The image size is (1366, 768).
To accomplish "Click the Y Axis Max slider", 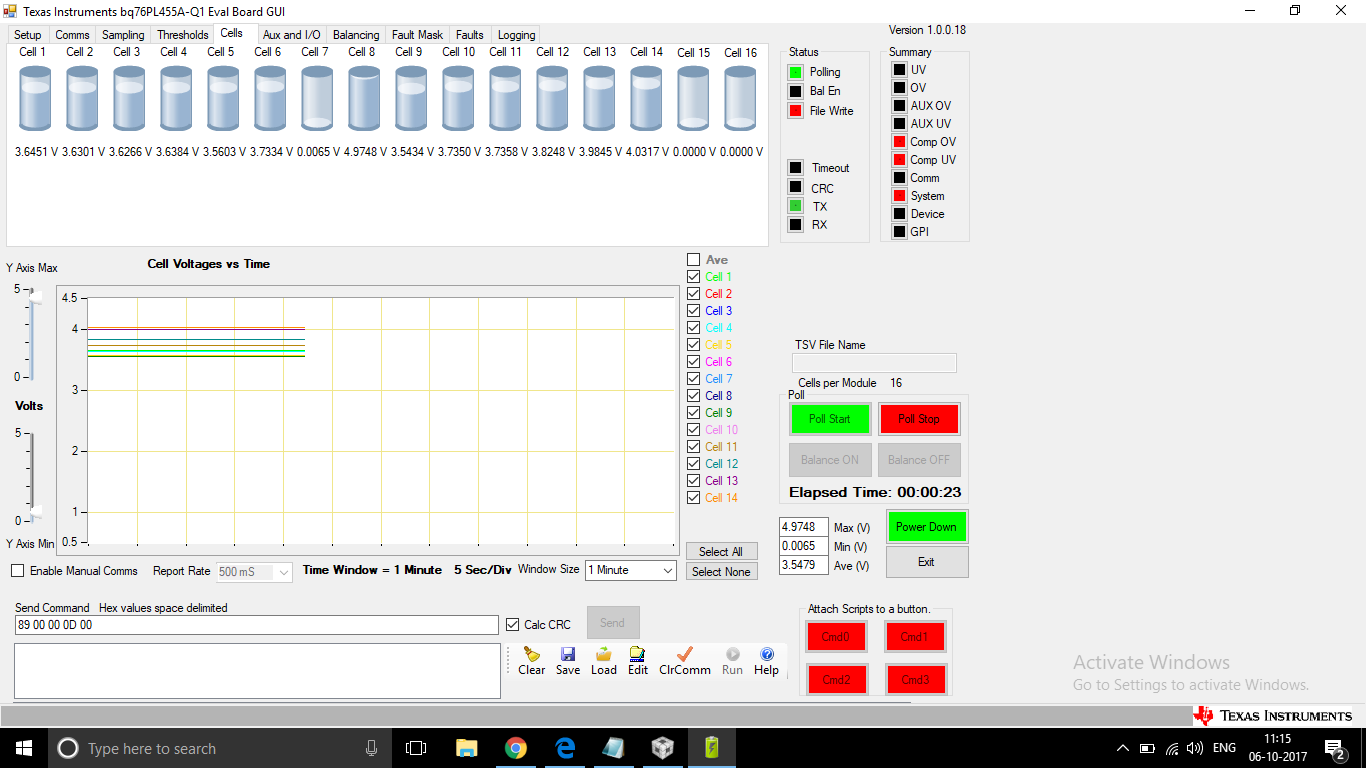I will 32,334.
